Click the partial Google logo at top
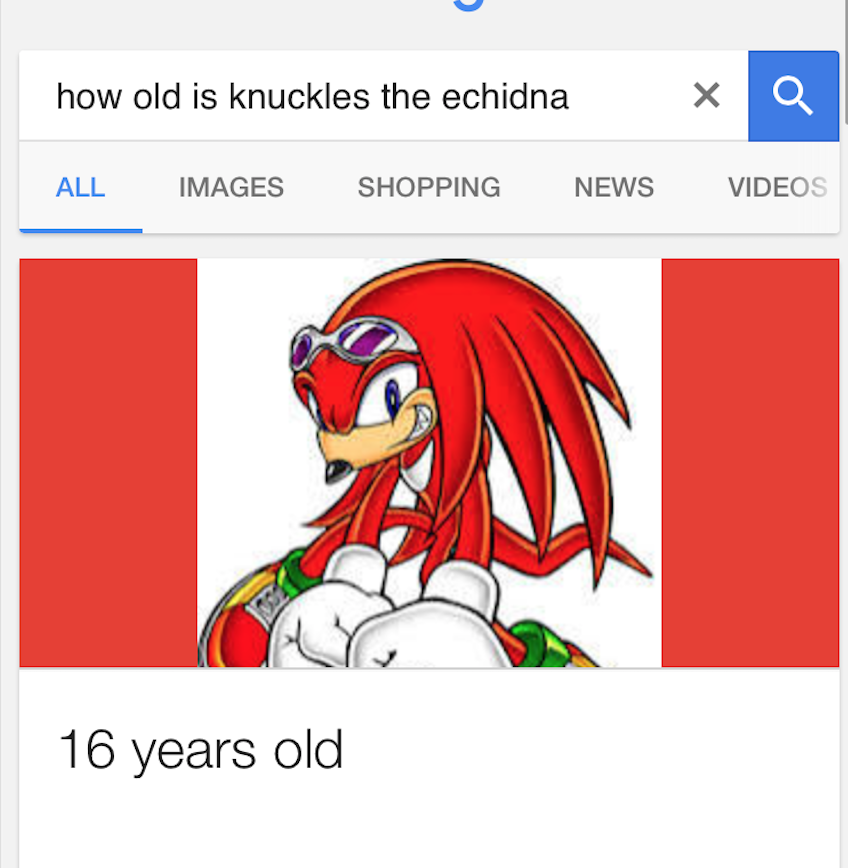Screen dimensions: 848x868 click(x=469, y=5)
